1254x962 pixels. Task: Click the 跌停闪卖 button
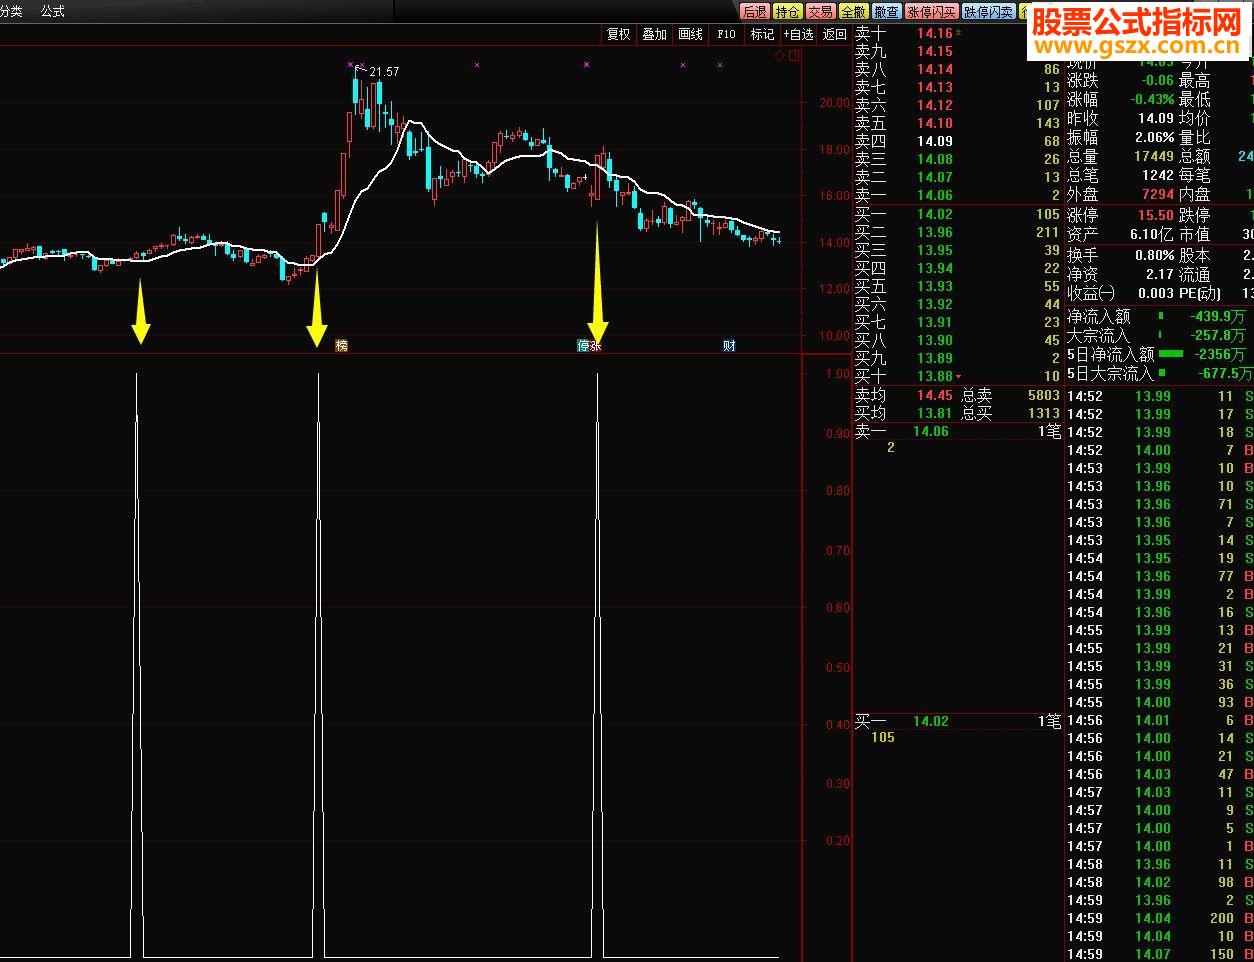pos(989,12)
